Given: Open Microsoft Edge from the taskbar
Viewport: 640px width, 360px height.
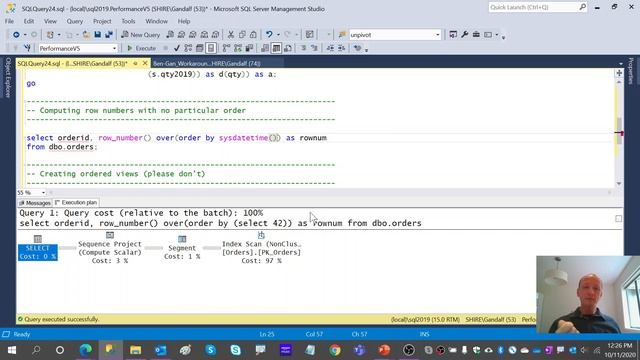Looking at the screenshot, I should (x=86, y=350).
